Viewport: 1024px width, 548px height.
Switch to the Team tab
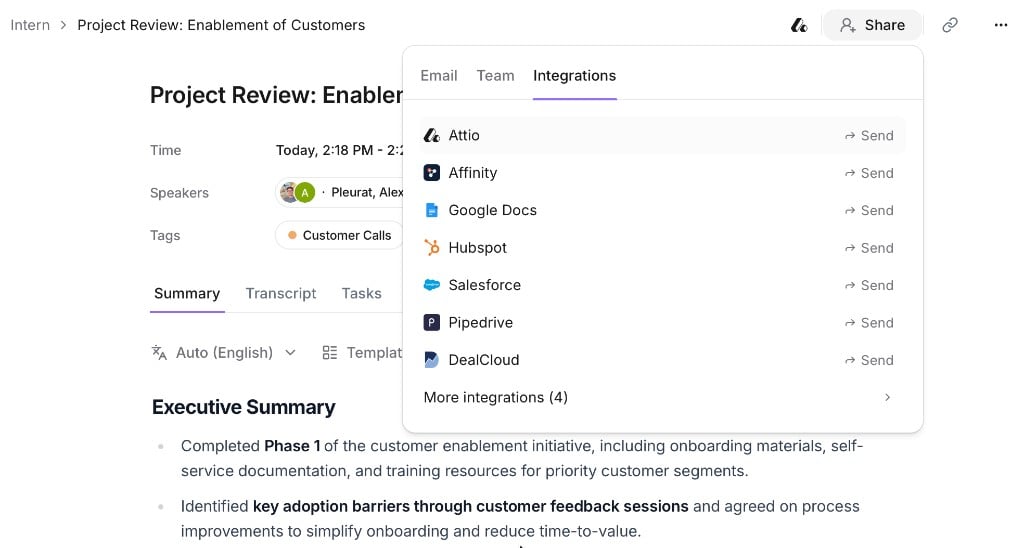[495, 76]
